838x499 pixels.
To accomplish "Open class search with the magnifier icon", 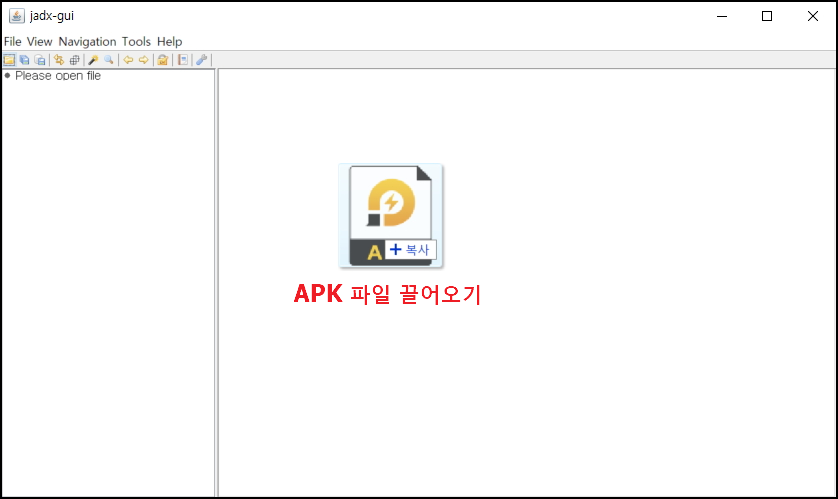I will pos(108,60).
